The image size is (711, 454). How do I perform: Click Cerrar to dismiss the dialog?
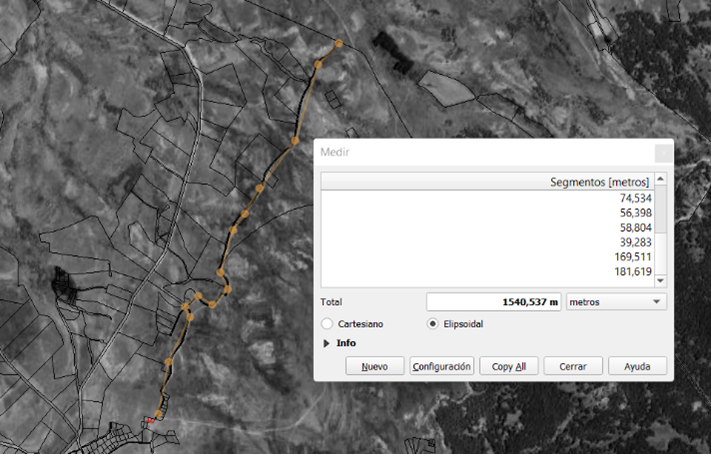point(573,366)
